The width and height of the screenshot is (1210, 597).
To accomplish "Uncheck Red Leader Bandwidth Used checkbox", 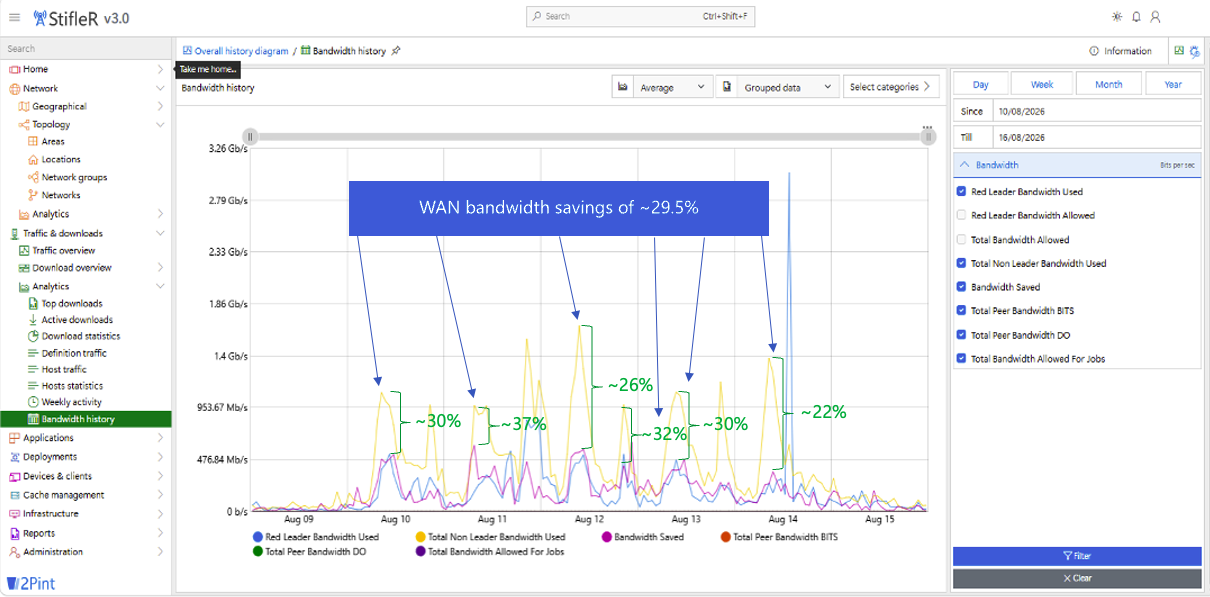I will click(961, 191).
